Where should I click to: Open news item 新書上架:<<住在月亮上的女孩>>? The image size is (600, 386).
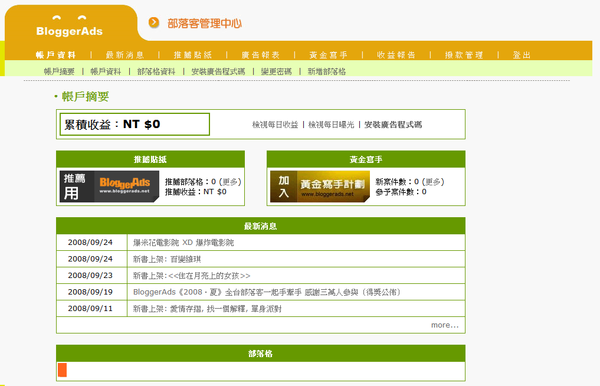click(192, 276)
